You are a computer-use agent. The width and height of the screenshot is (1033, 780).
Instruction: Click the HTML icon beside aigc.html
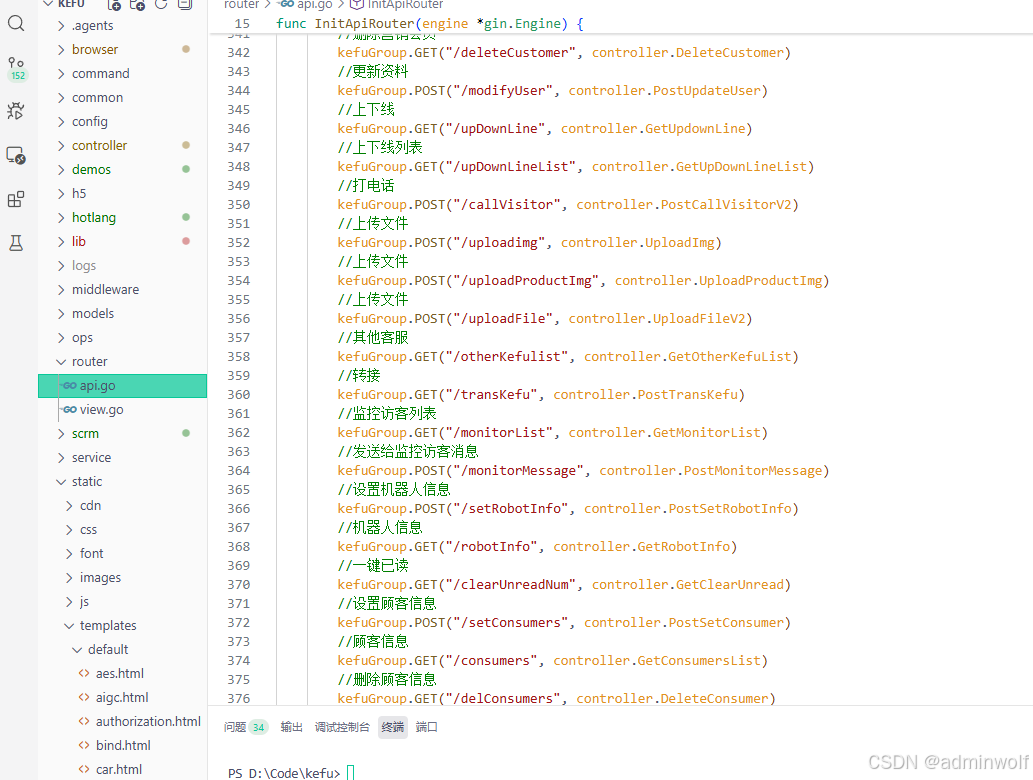tap(84, 697)
